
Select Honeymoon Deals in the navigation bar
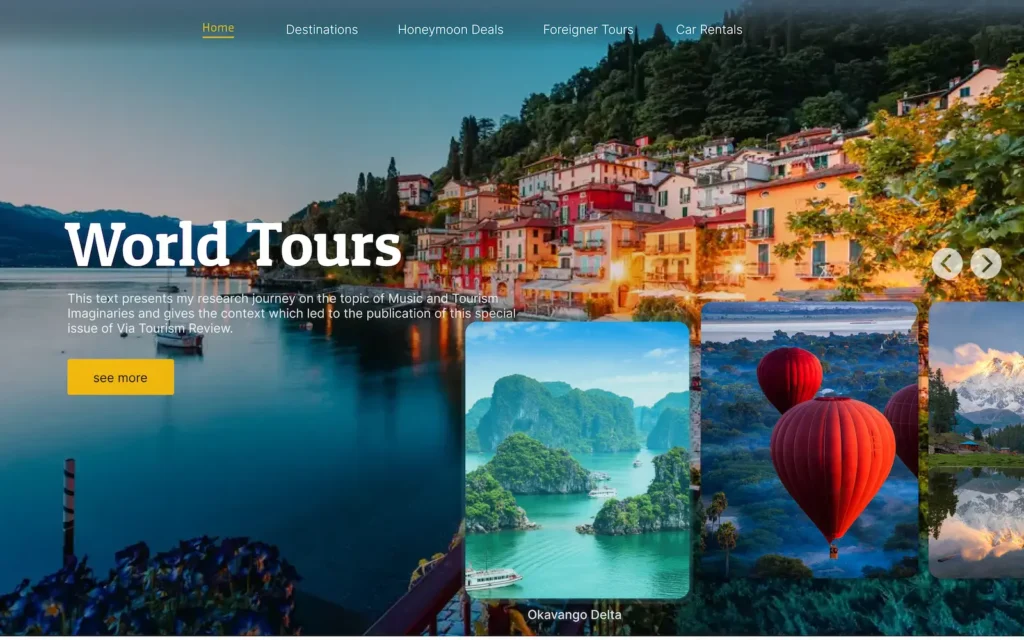click(451, 29)
